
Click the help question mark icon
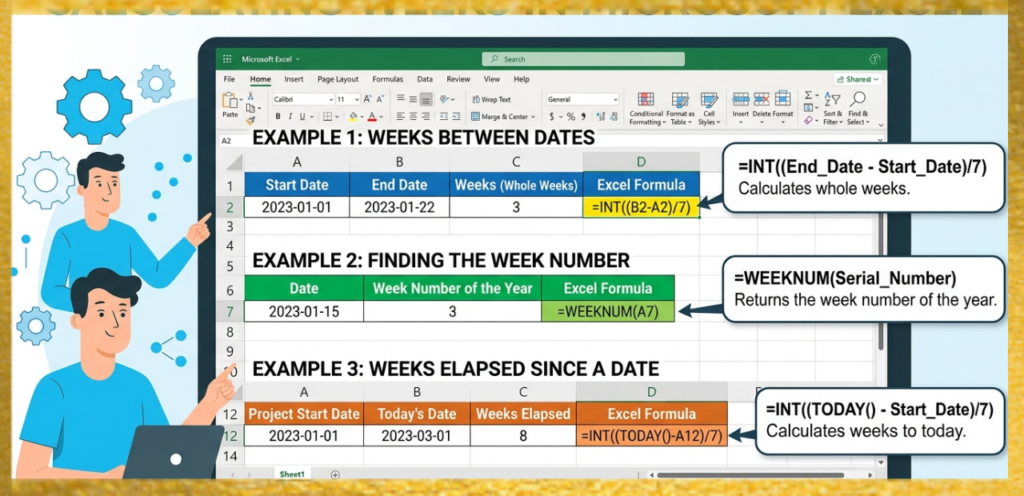(x=874, y=59)
